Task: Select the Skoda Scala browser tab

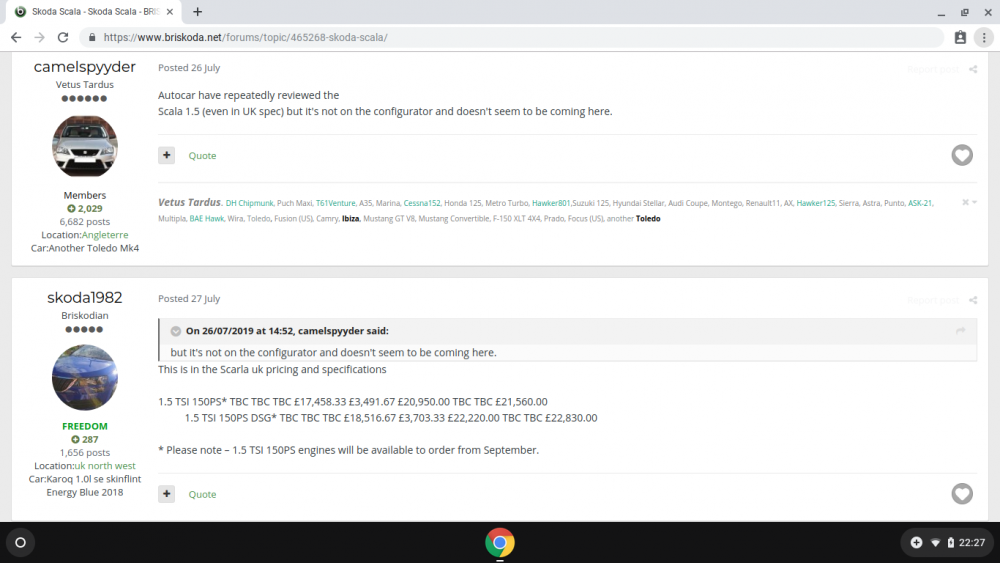Action: (94, 11)
